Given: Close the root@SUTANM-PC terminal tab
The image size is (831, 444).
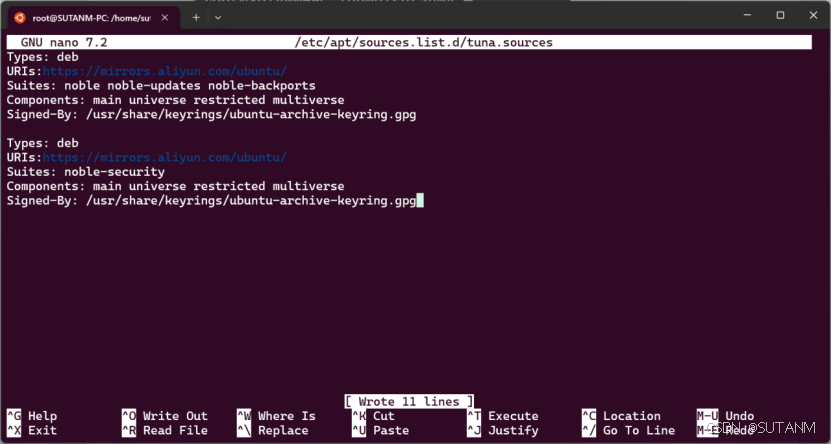Looking at the screenshot, I should 165,18.
